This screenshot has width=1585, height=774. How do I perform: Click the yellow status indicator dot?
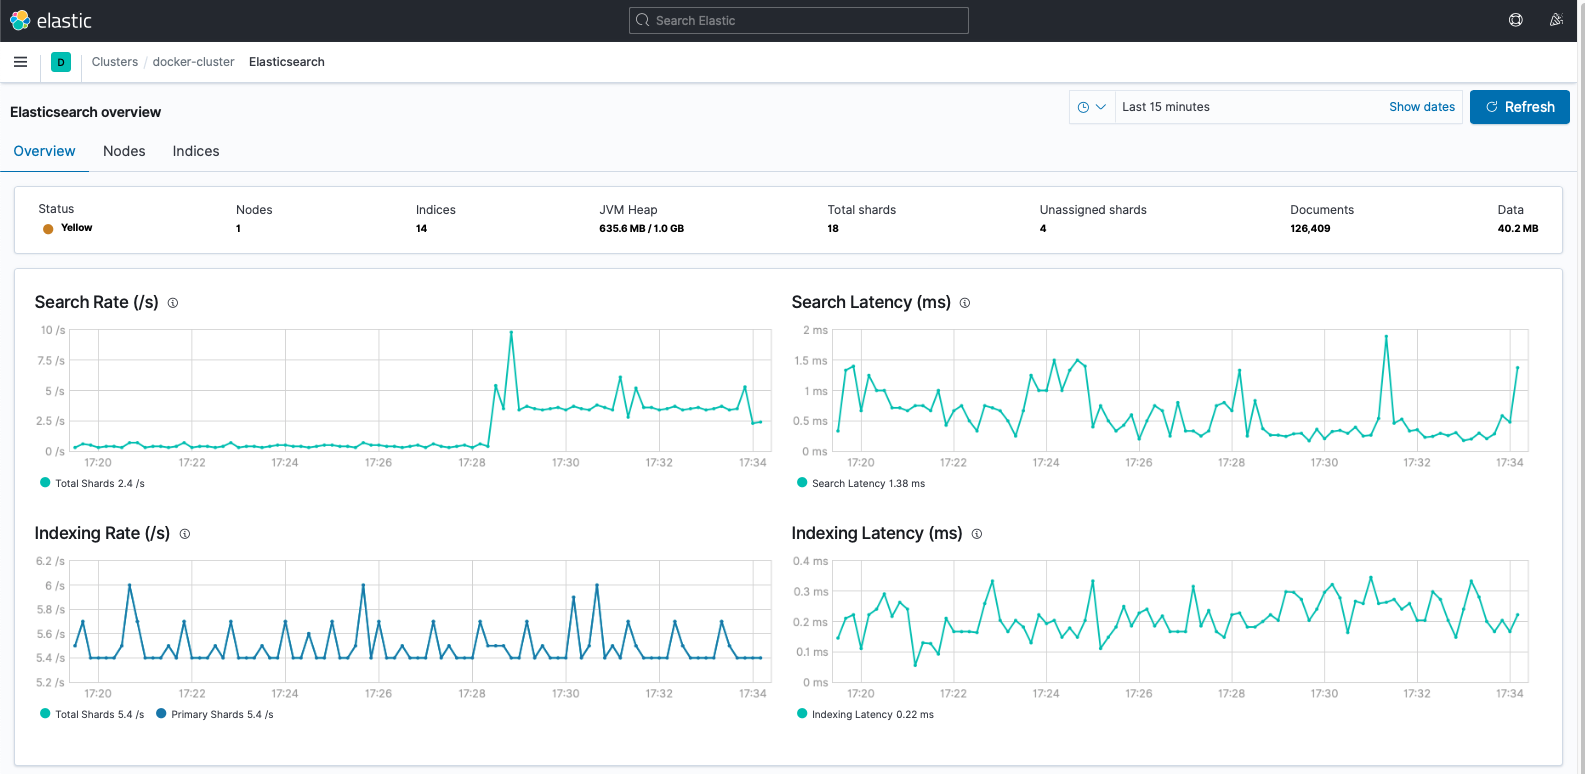48,229
